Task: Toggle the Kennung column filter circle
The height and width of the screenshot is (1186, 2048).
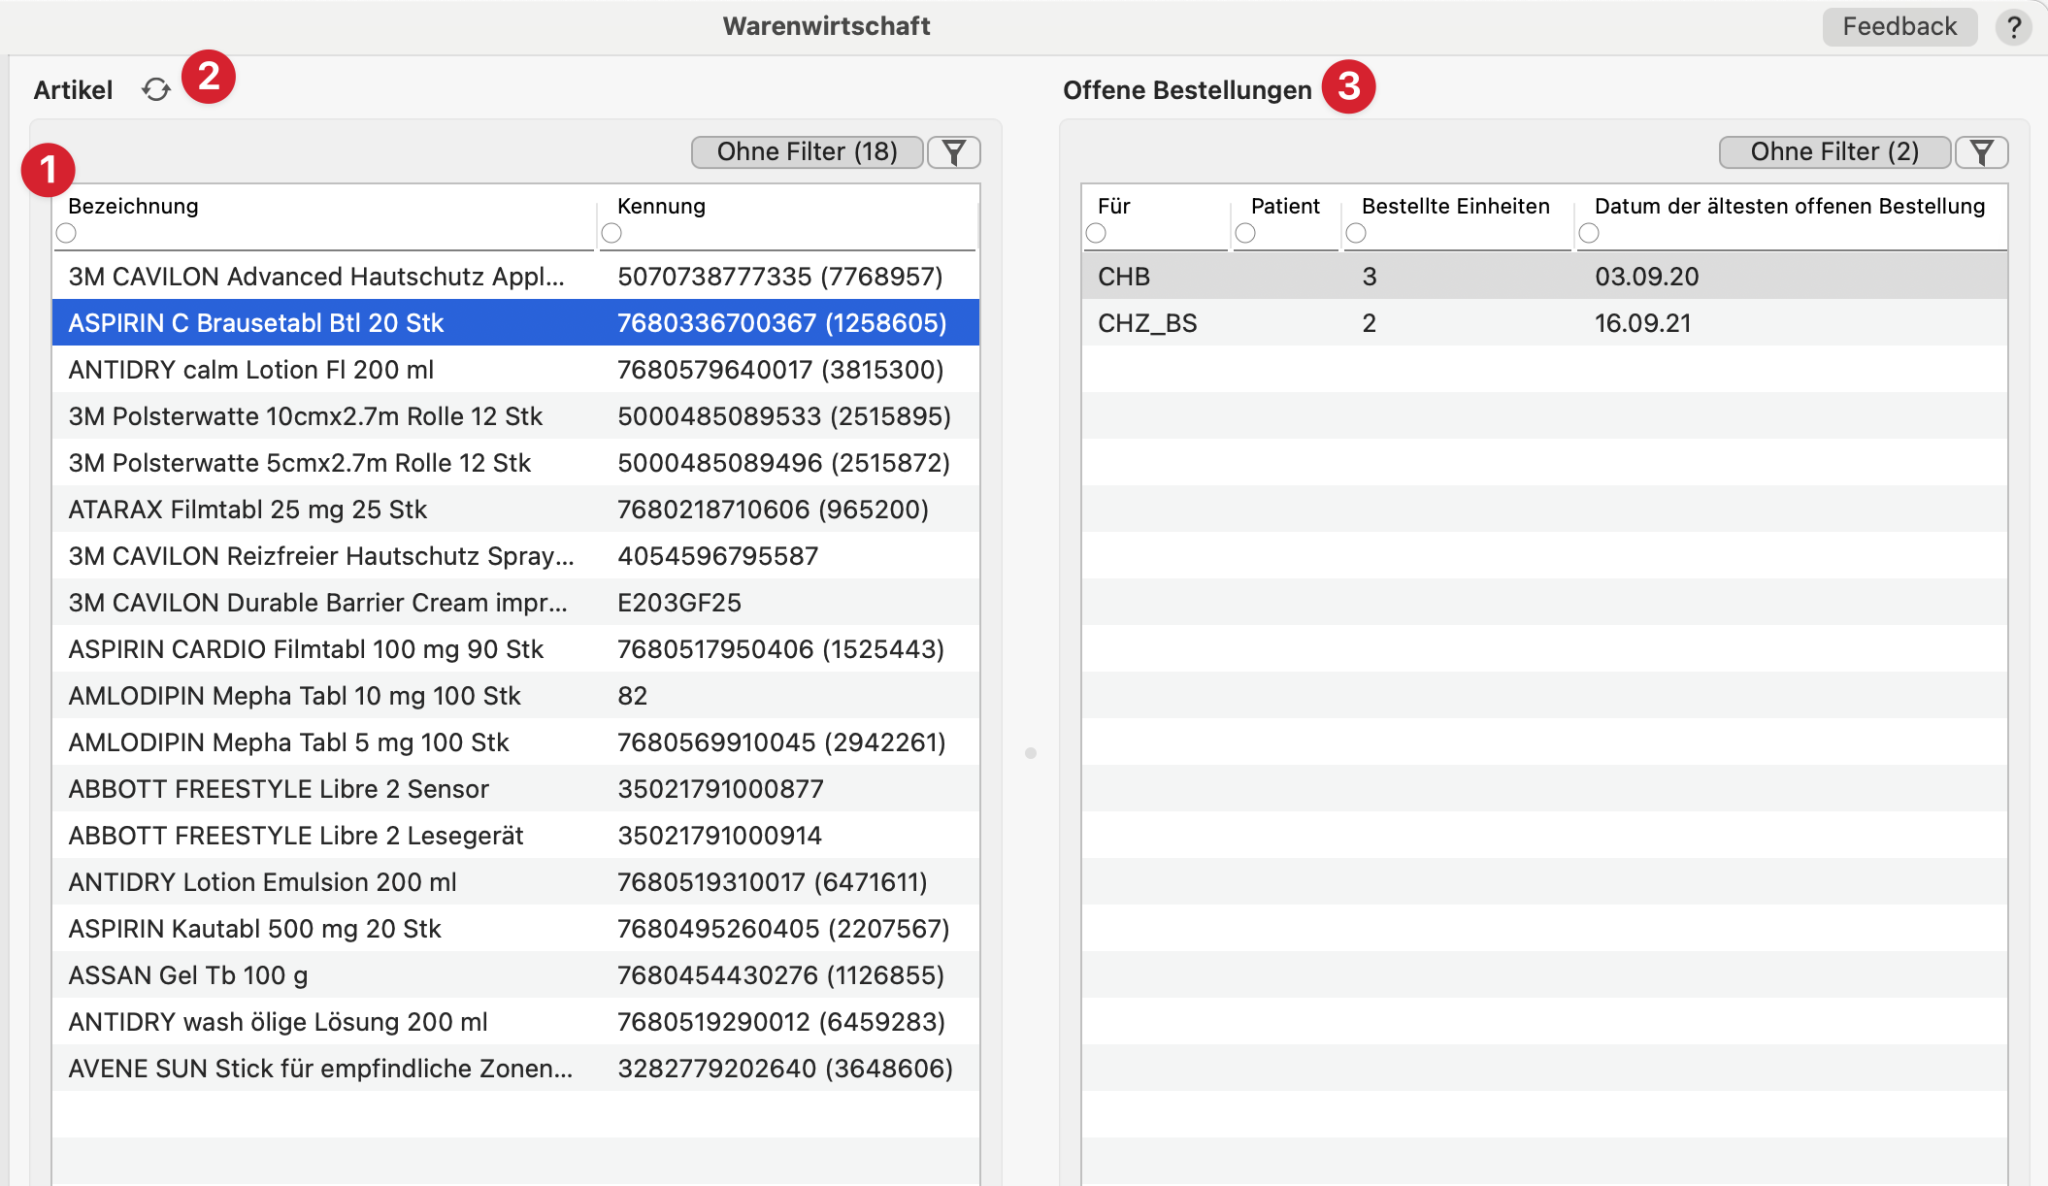Action: [x=612, y=233]
